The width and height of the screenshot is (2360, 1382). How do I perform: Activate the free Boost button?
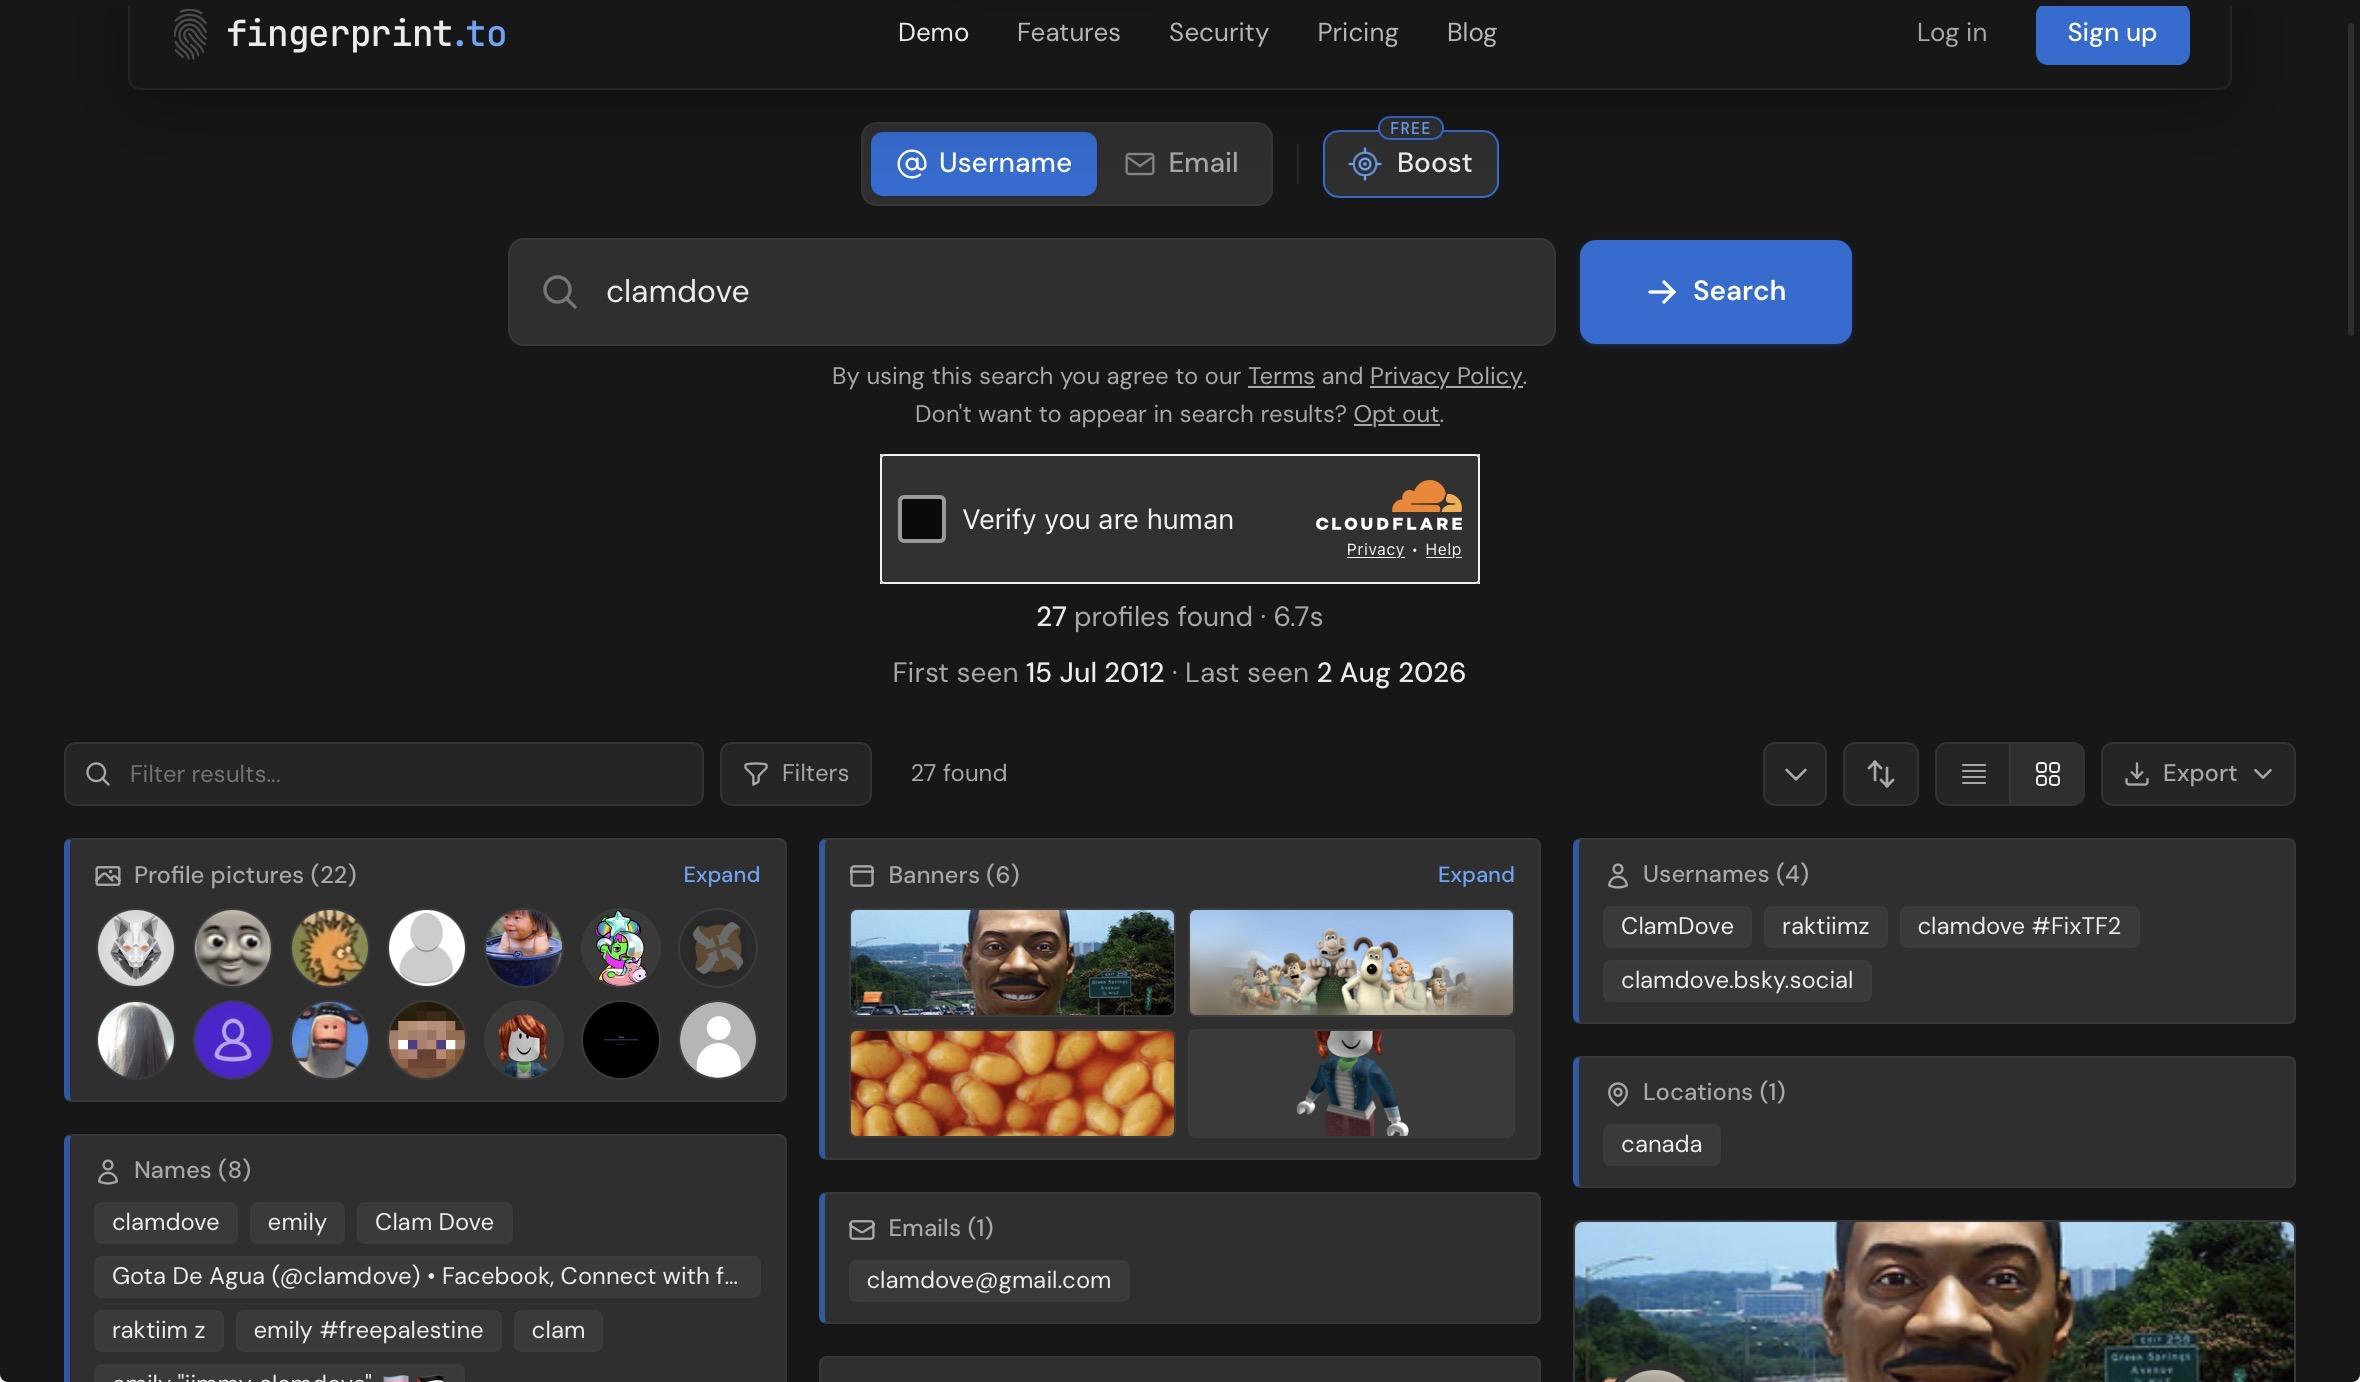(1410, 163)
